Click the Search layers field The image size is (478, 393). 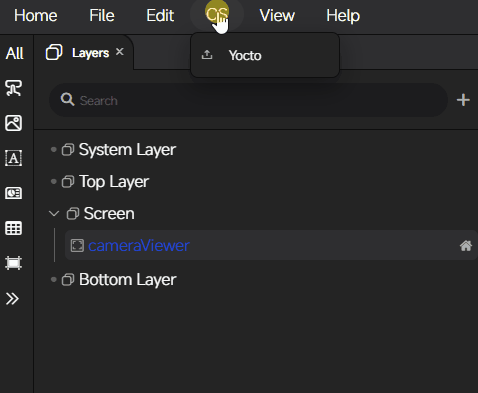(248, 100)
